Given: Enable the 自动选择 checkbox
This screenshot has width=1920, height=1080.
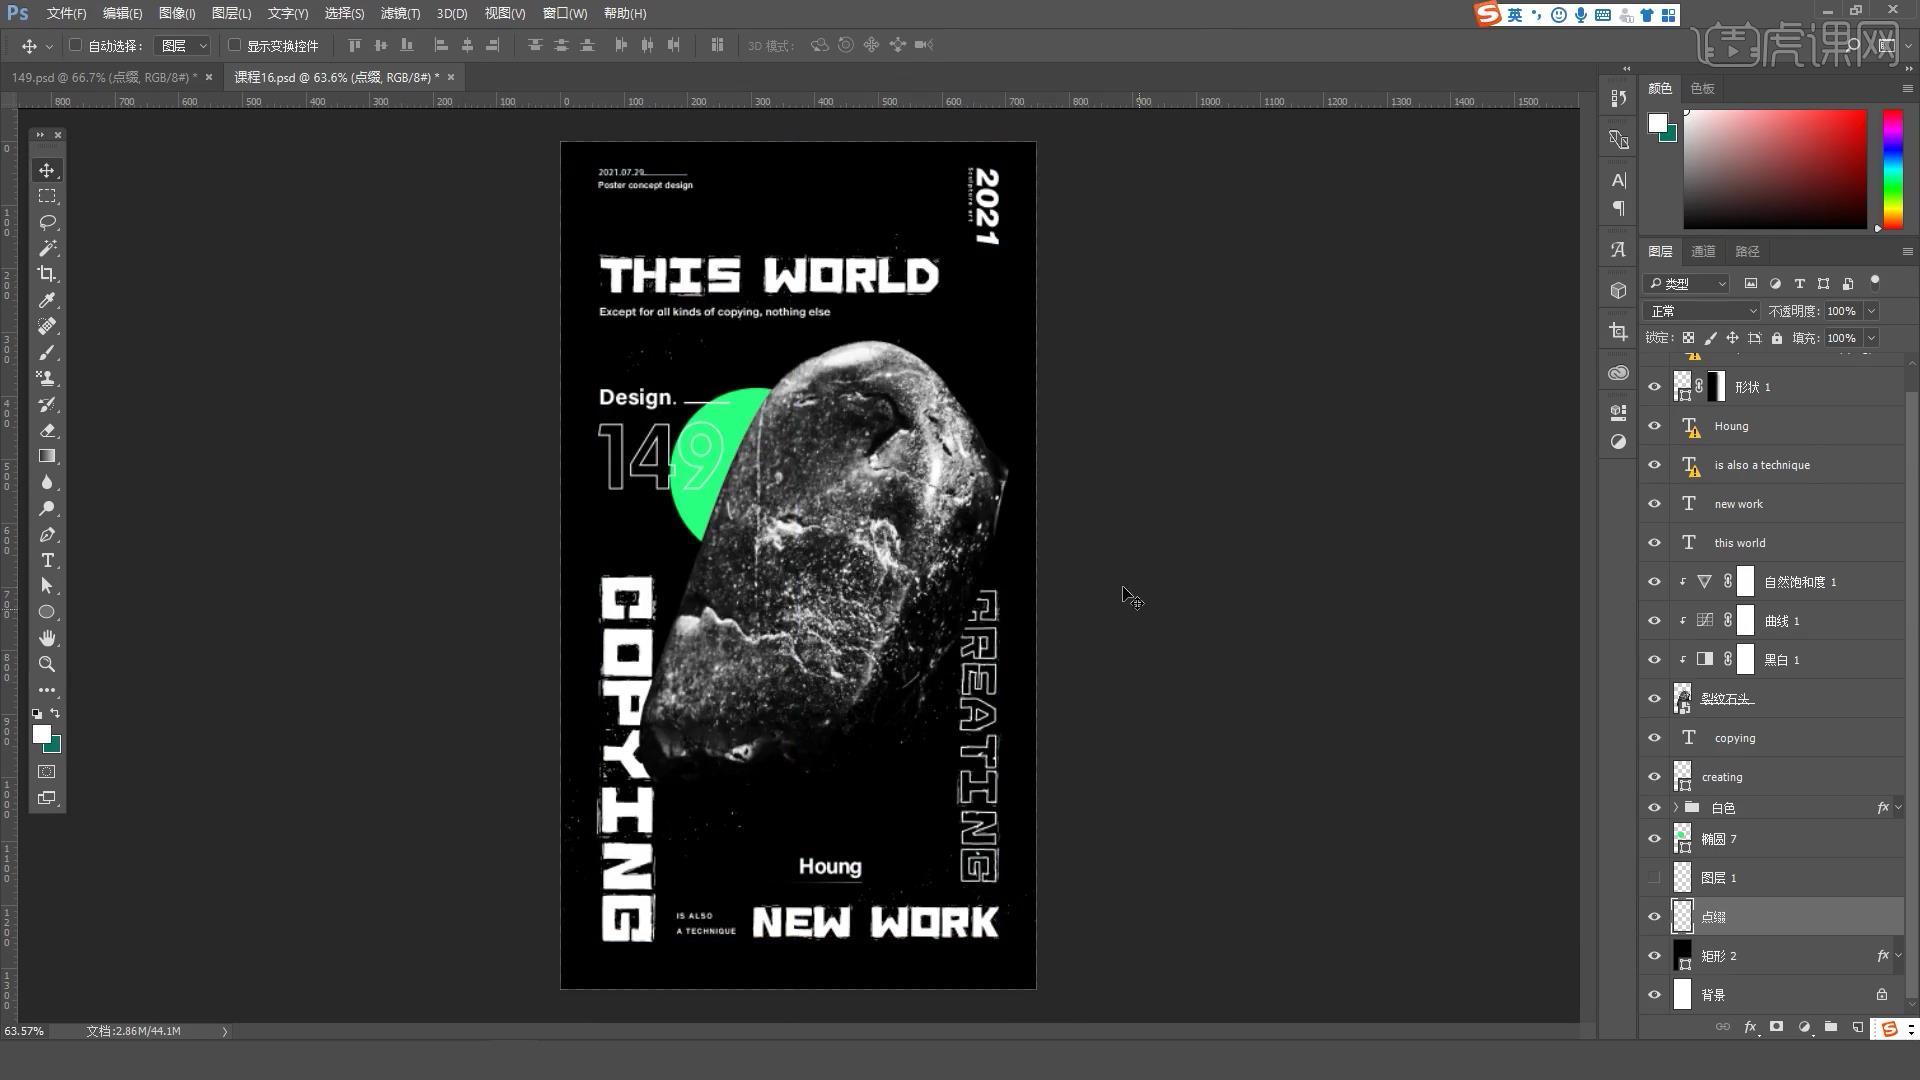Looking at the screenshot, I should click(x=76, y=45).
